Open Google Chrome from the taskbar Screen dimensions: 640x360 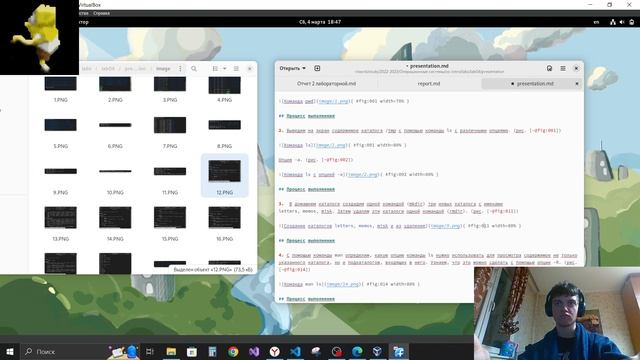click(233, 351)
